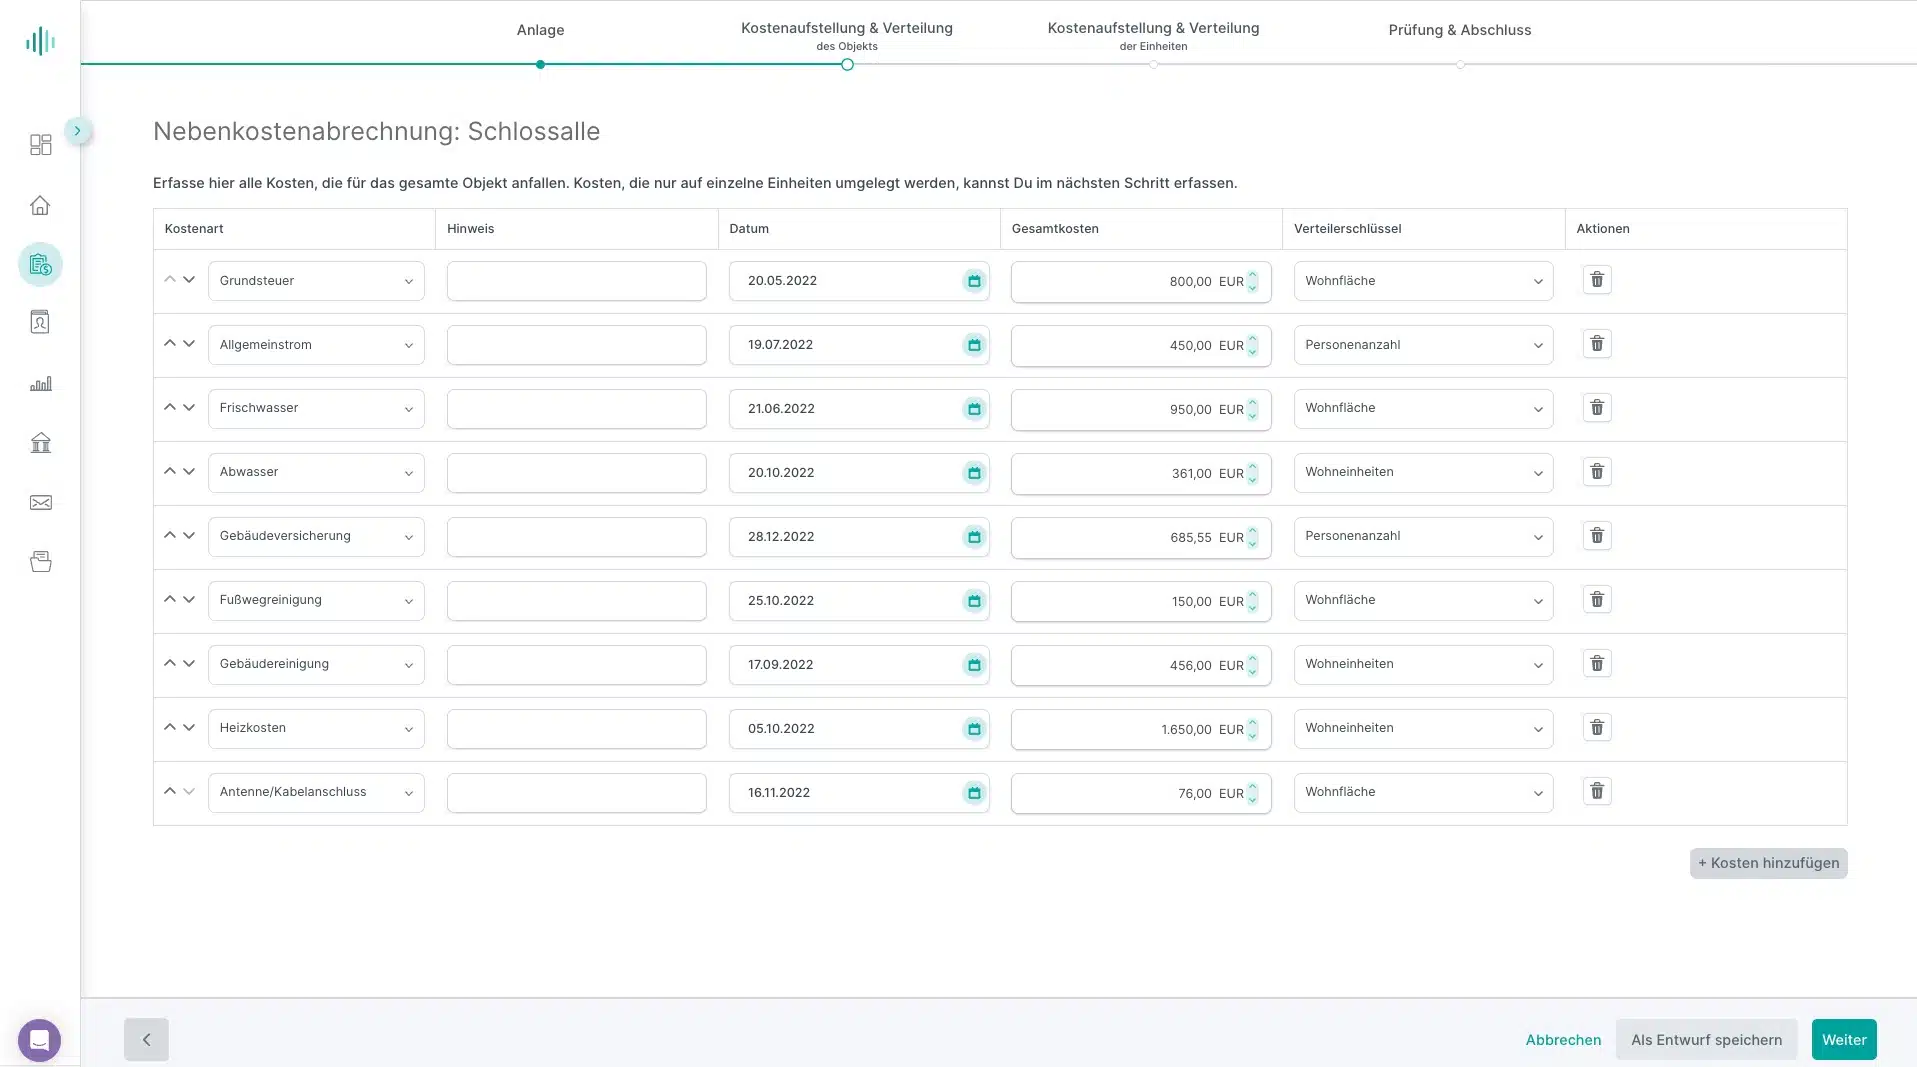This screenshot has width=1917, height=1067.
Task: Go to Kostenaufstellung & Verteilung des Objekts step
Action: 847,36
